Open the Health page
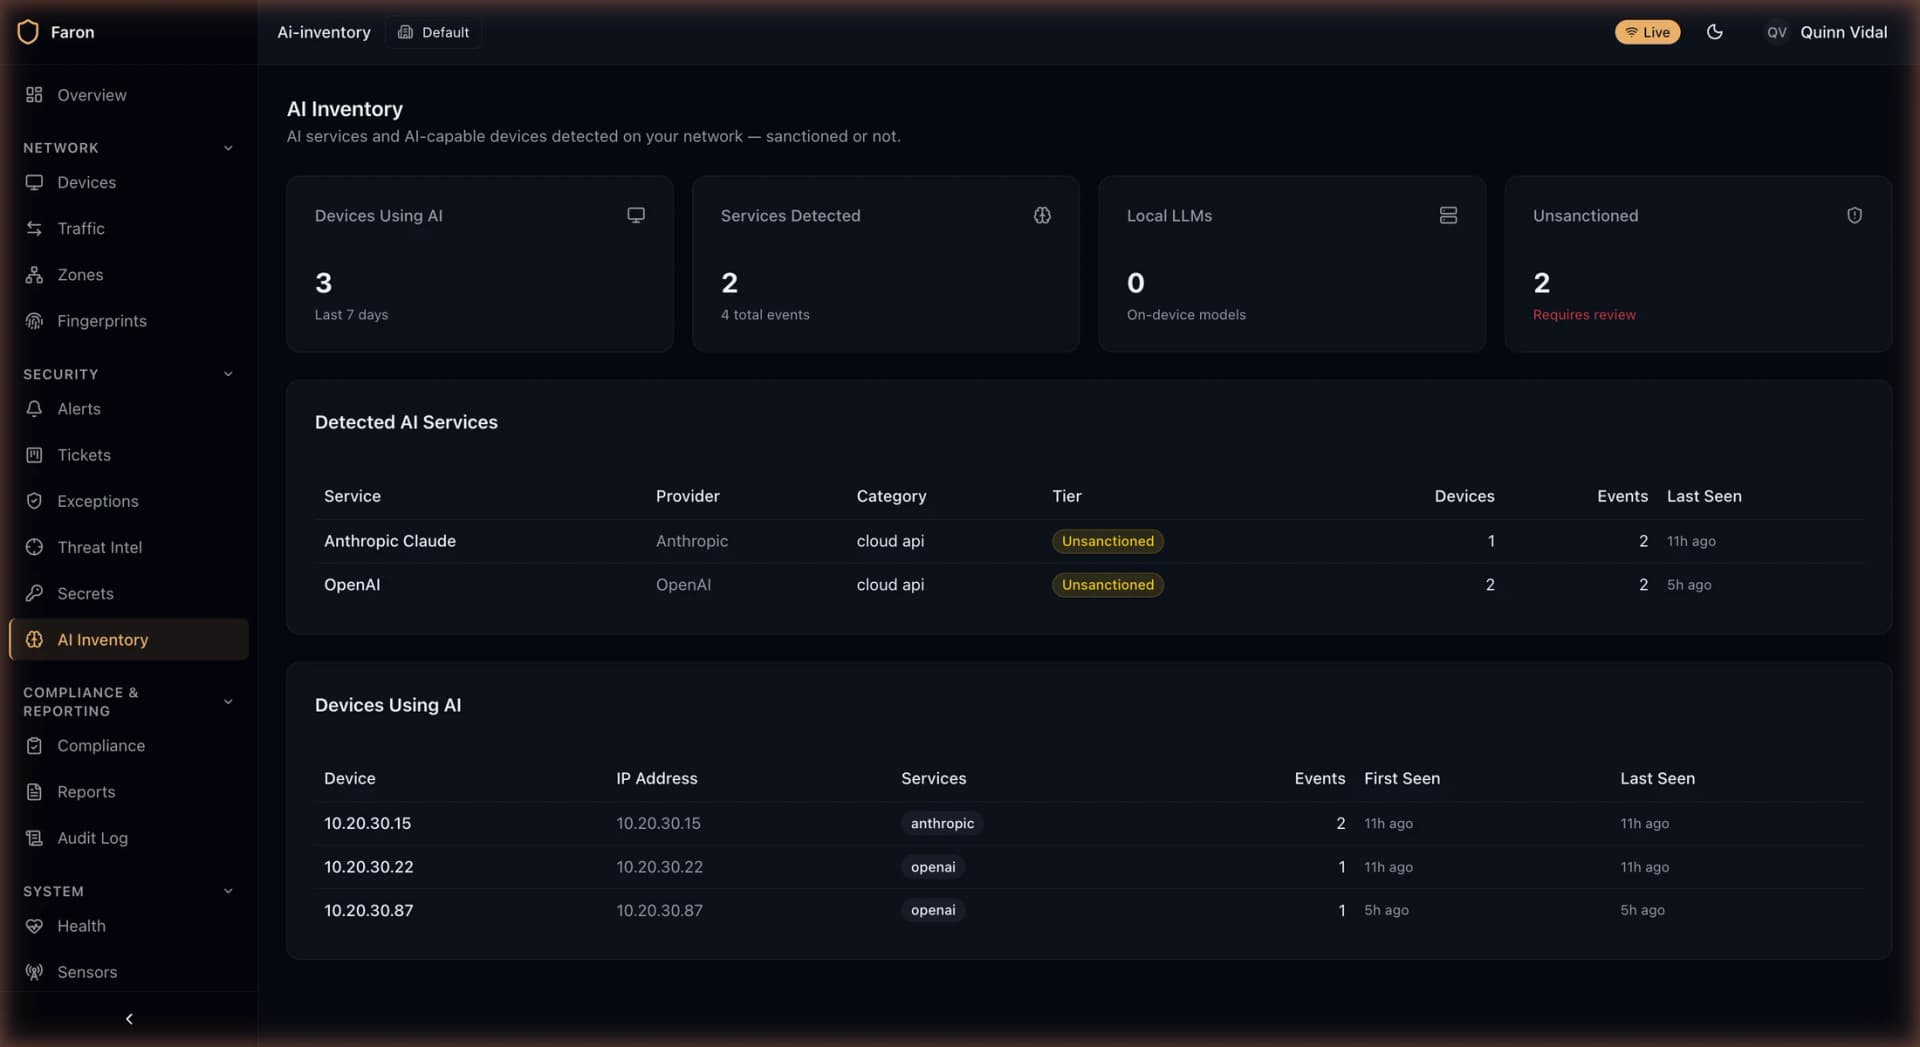The width and height of the screenshot is (1920, 1047). click(128, 925)
